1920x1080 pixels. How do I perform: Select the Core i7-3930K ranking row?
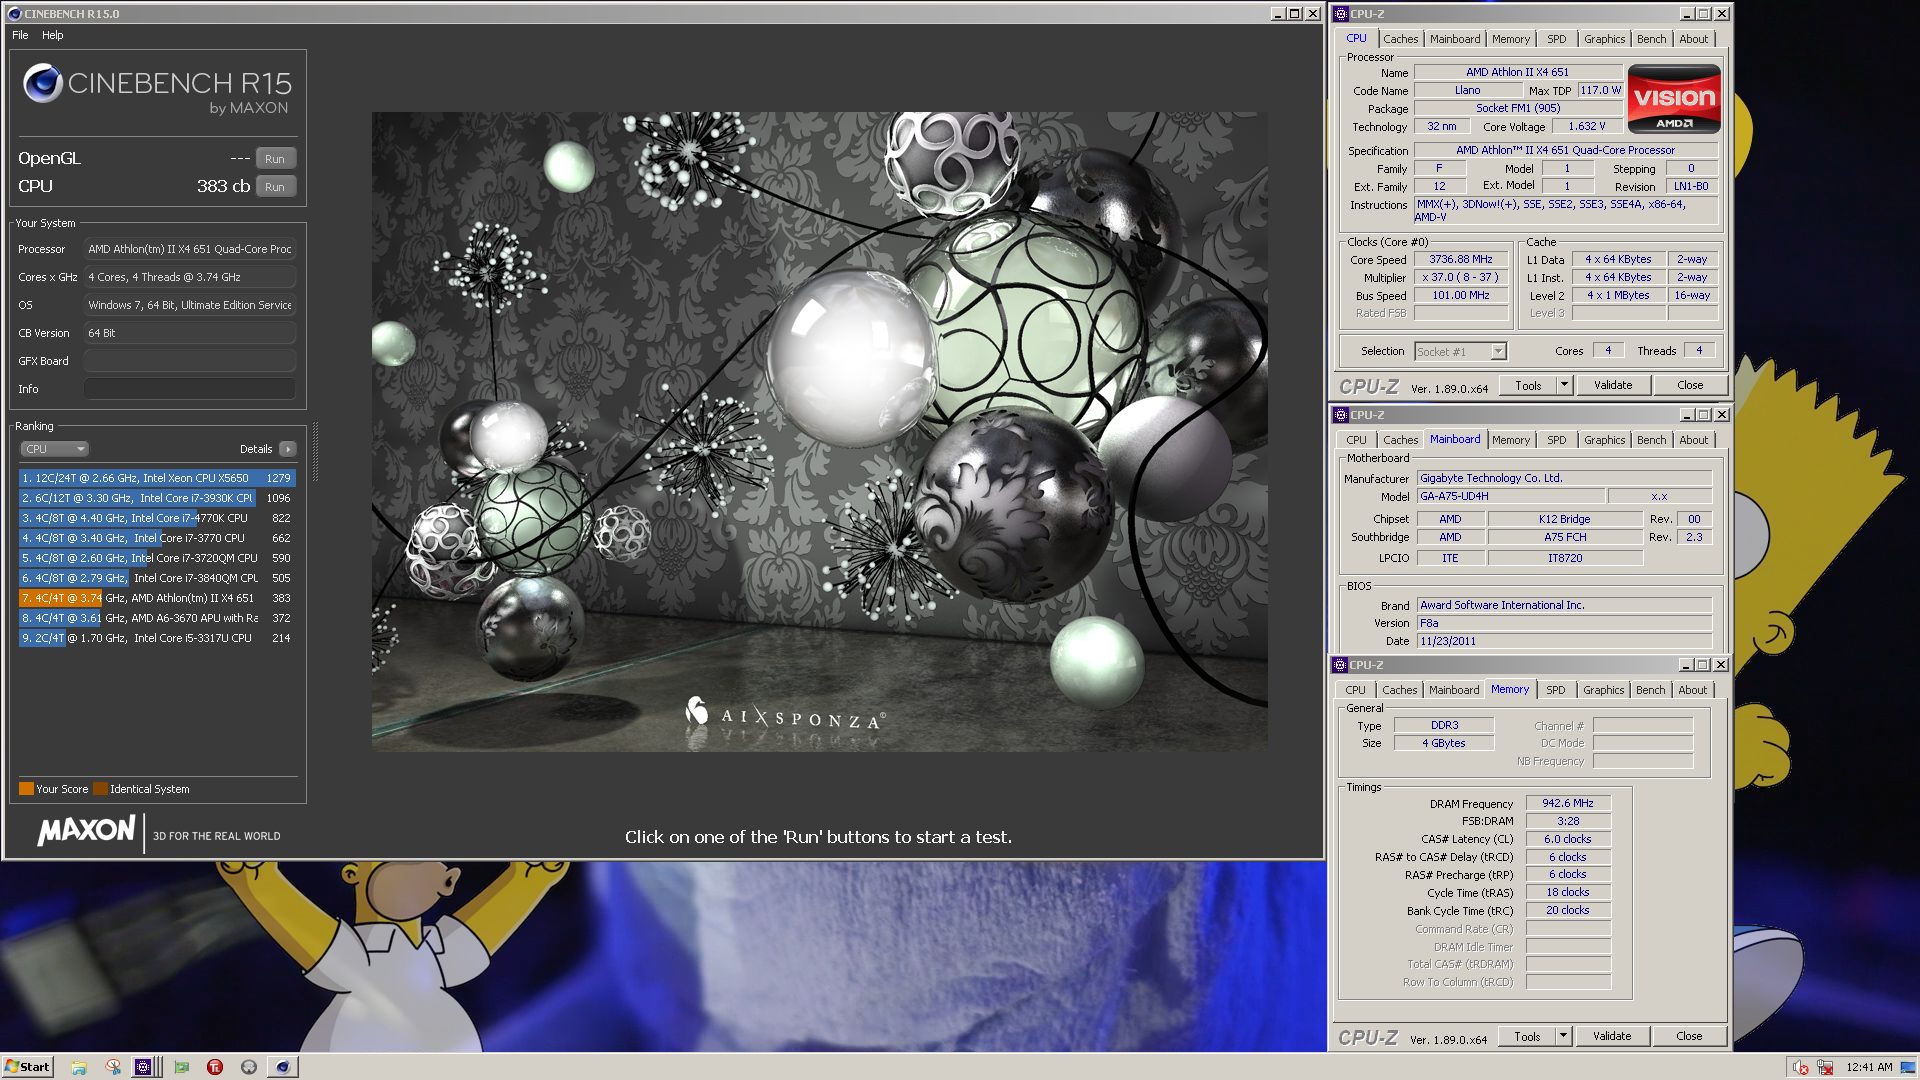pos(157,498)
